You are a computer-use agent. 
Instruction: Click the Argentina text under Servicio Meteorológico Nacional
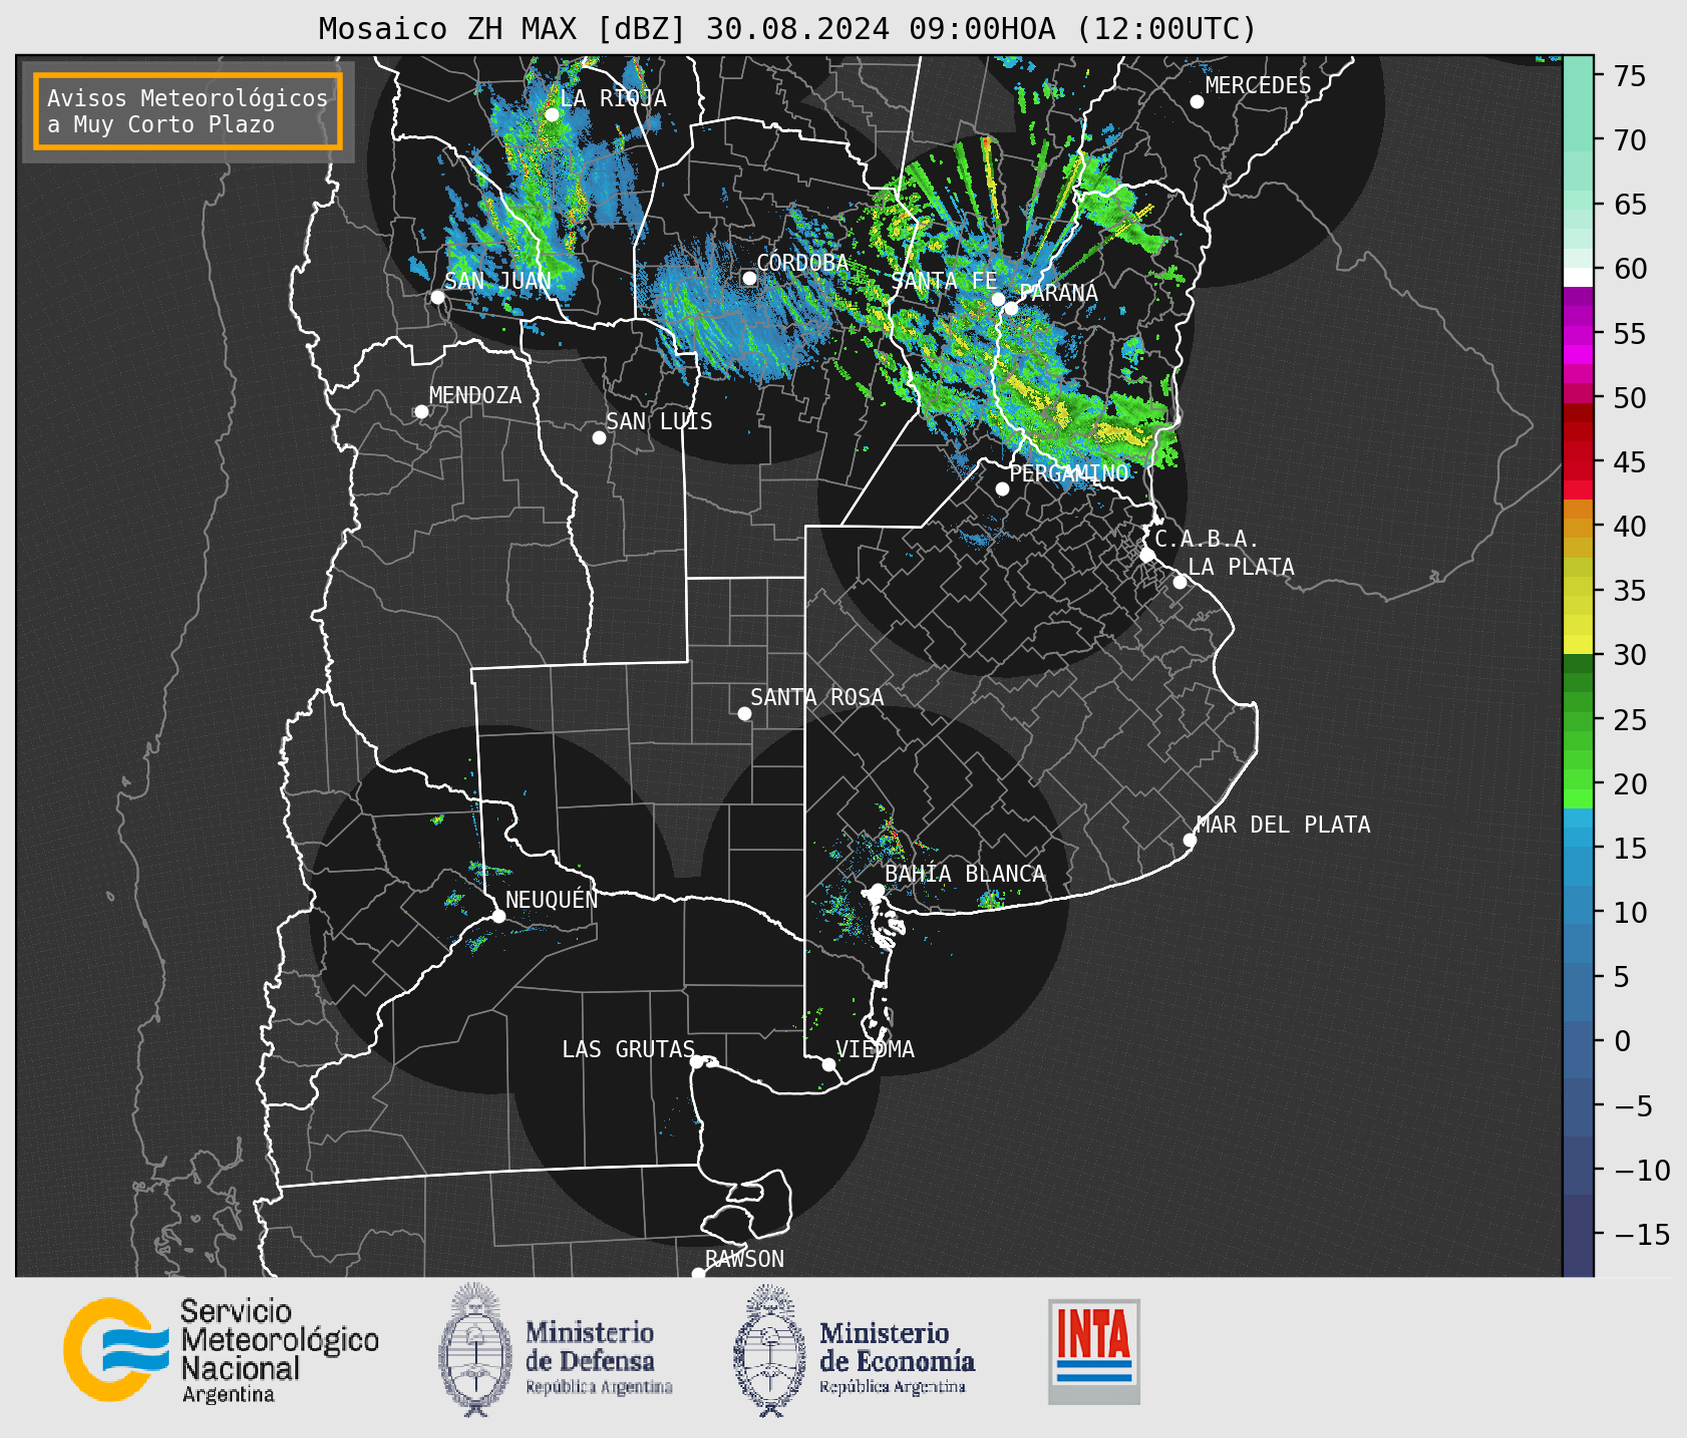(228, 1395)
